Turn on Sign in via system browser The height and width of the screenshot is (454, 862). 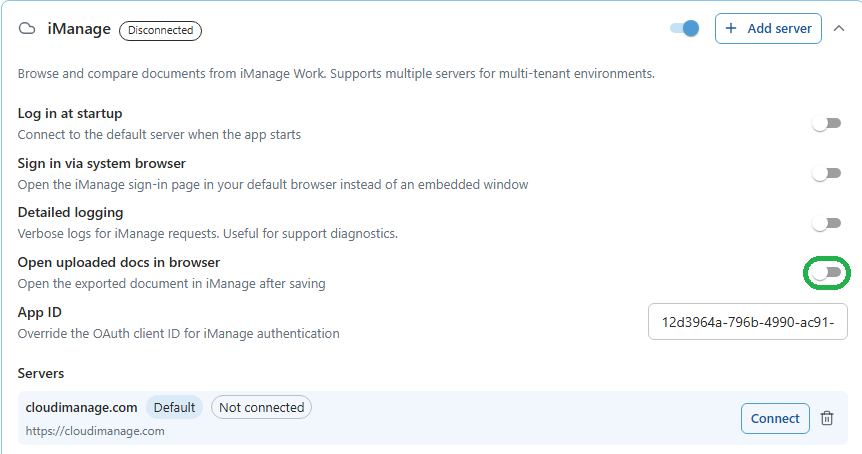coord(827,174)
